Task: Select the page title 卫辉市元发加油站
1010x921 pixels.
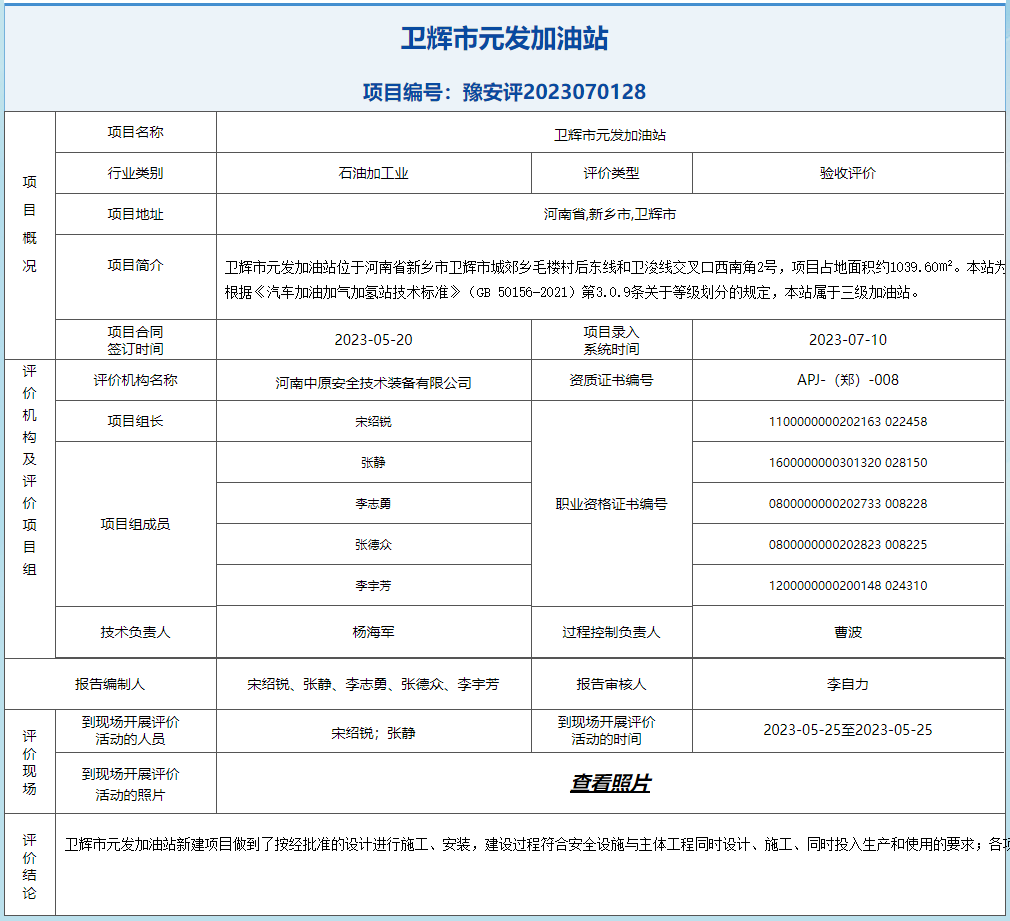Action: click(504, 39)
